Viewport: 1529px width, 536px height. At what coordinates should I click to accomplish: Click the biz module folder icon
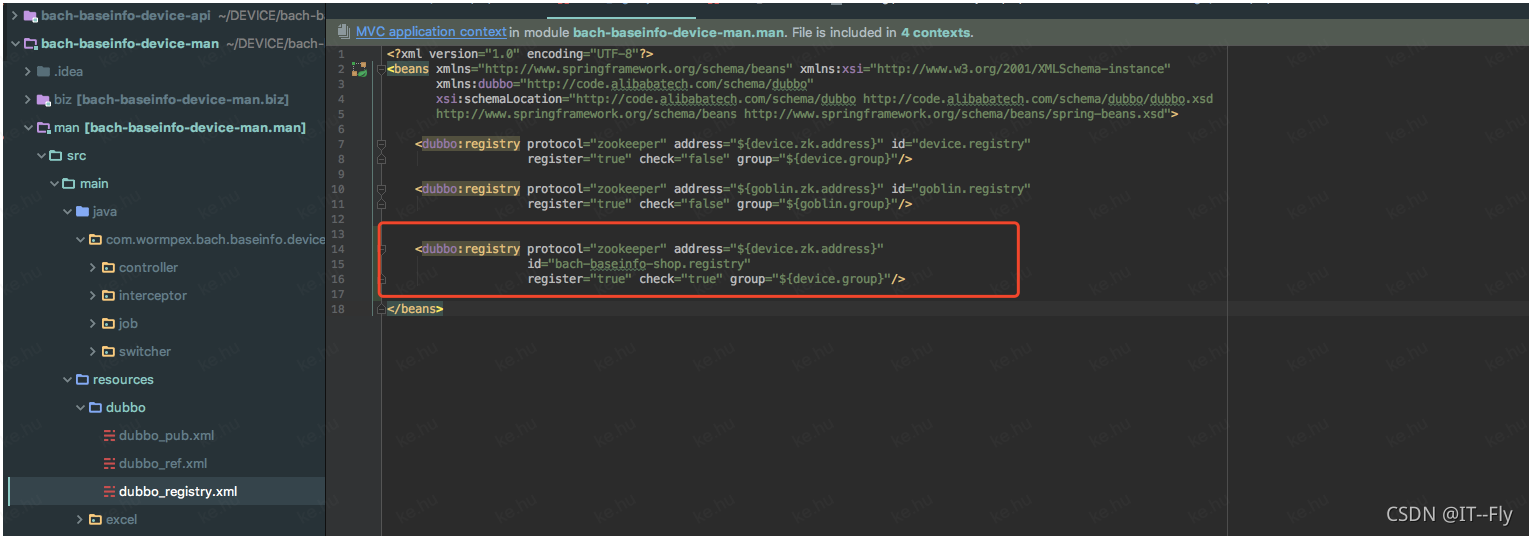[43, 100]
